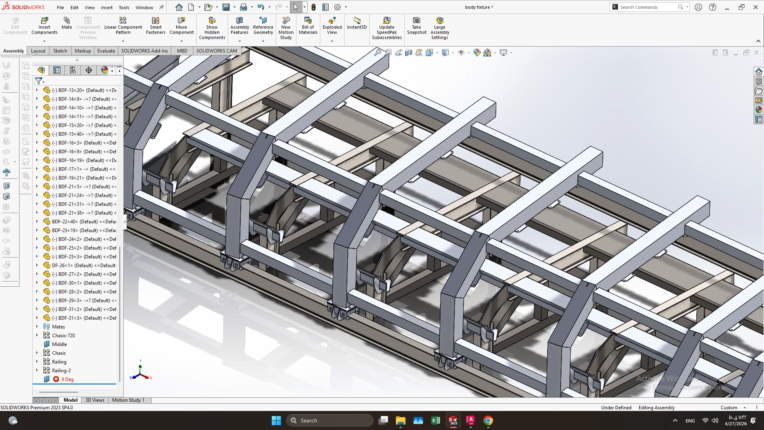
Task: Start a New Motion Study
Action: tap(286, 28)
